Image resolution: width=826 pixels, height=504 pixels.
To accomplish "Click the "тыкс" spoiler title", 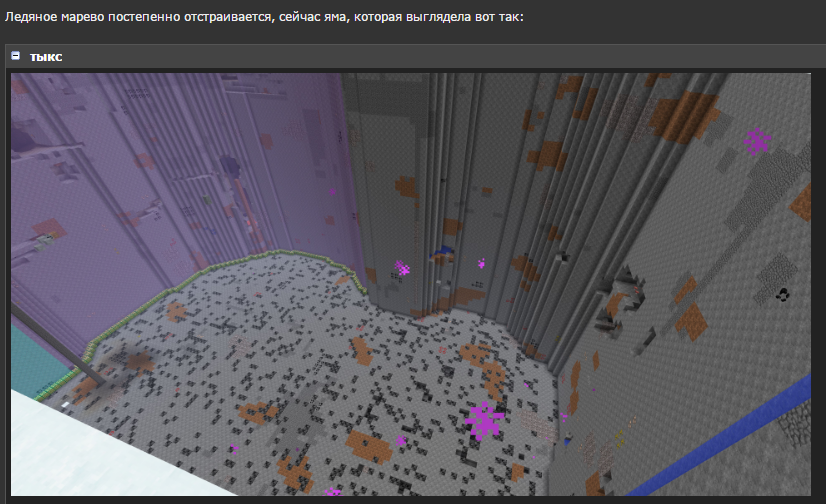I will pos(46,57).
